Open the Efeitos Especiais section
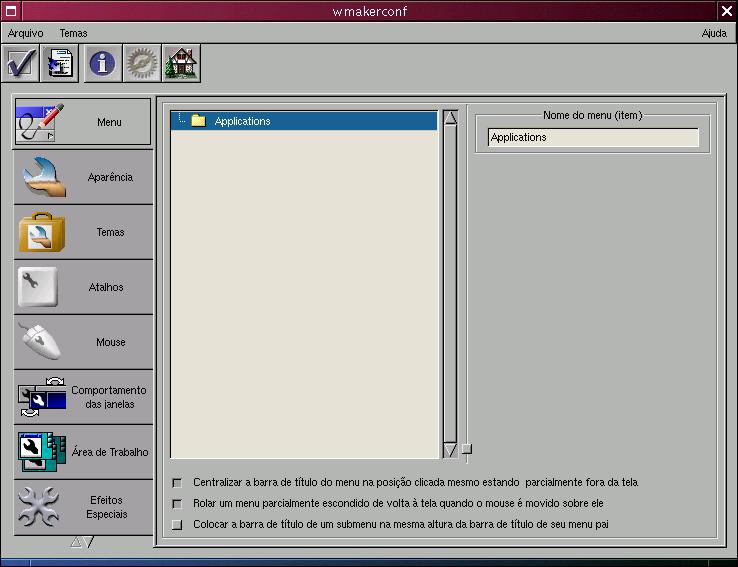Viewport: 738px width, 567px height. point(83,507)
